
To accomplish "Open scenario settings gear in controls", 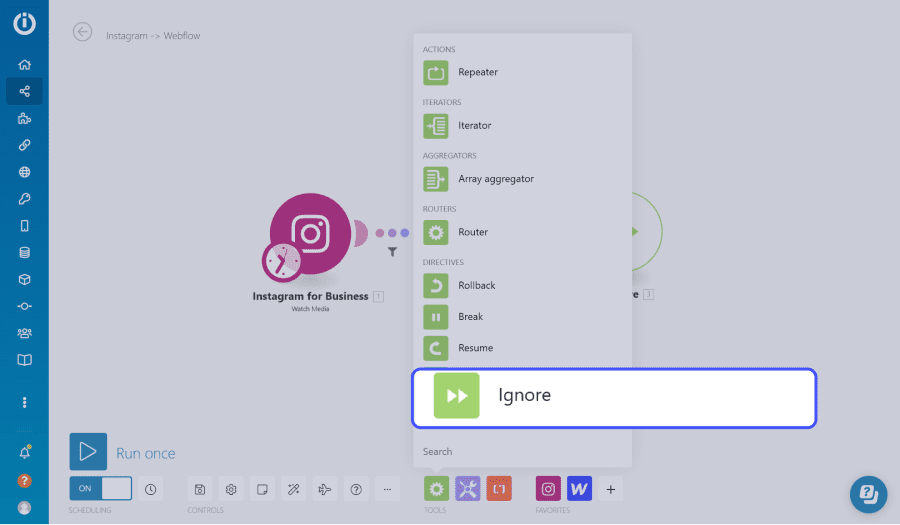I will pos(231,489).
